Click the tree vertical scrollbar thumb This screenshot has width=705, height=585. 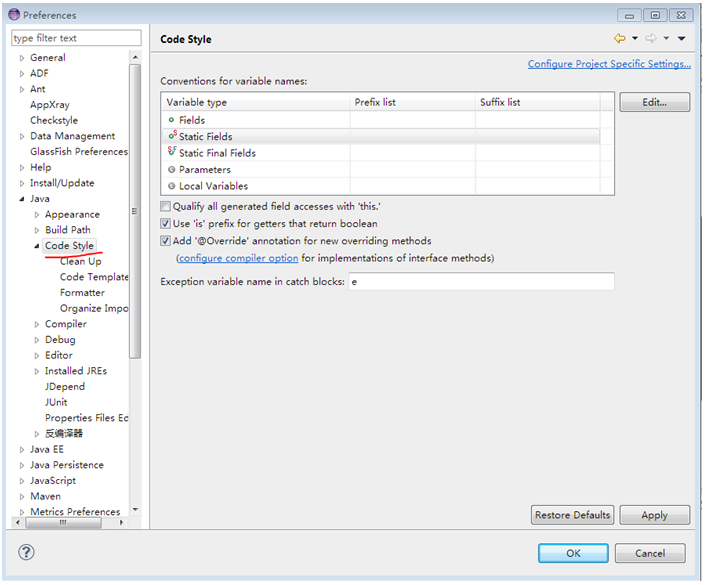pyautogui.click(x=135, y=211)
